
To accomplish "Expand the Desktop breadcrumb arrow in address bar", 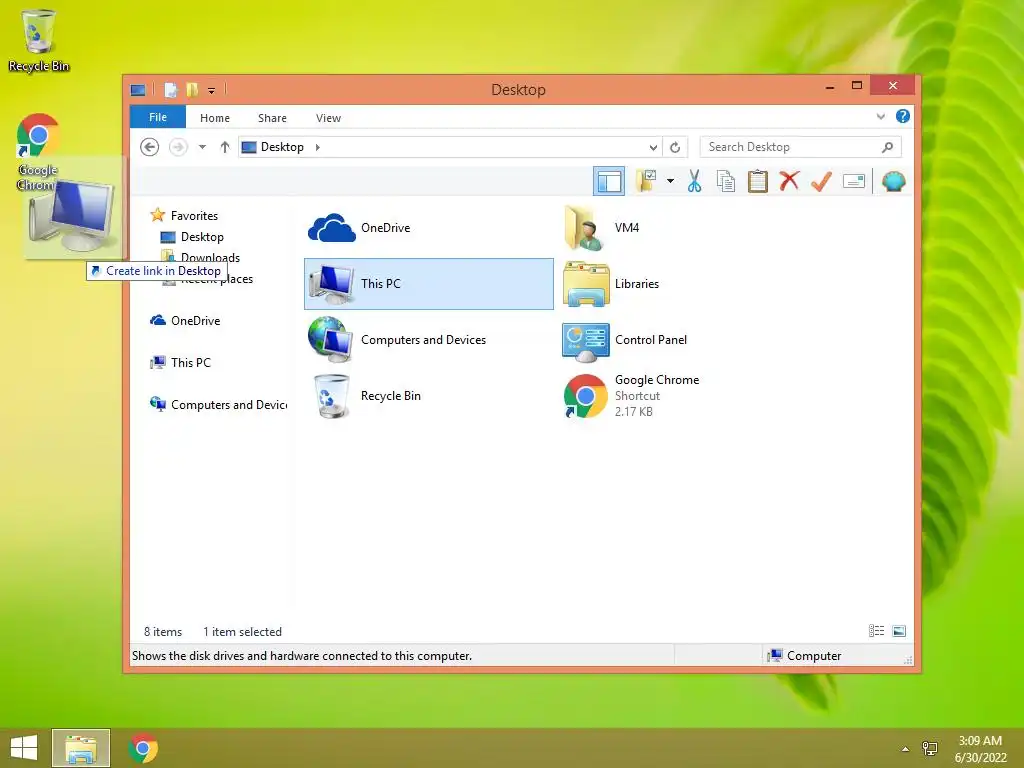I will coord(317,147).
